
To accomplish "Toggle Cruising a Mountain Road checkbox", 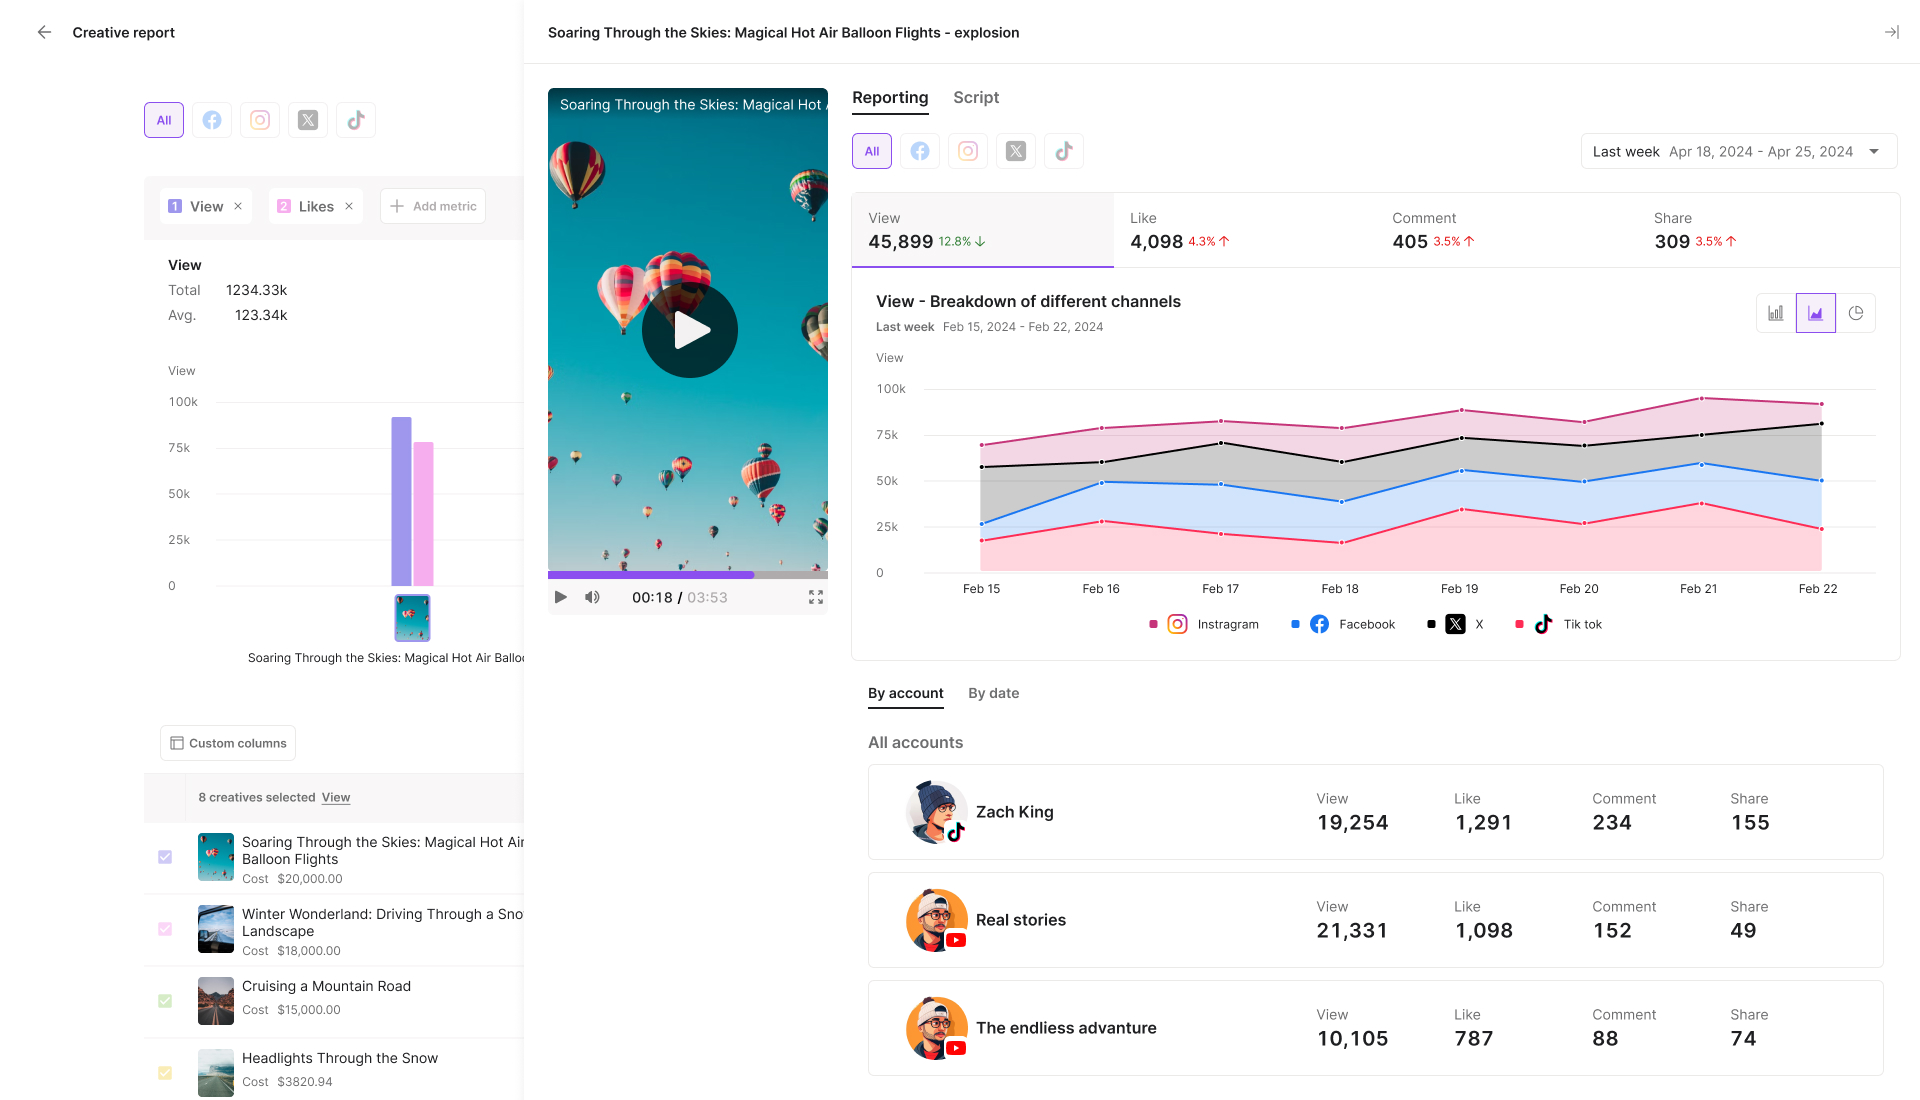I will pyautogui.click(x=165, y=1001).
